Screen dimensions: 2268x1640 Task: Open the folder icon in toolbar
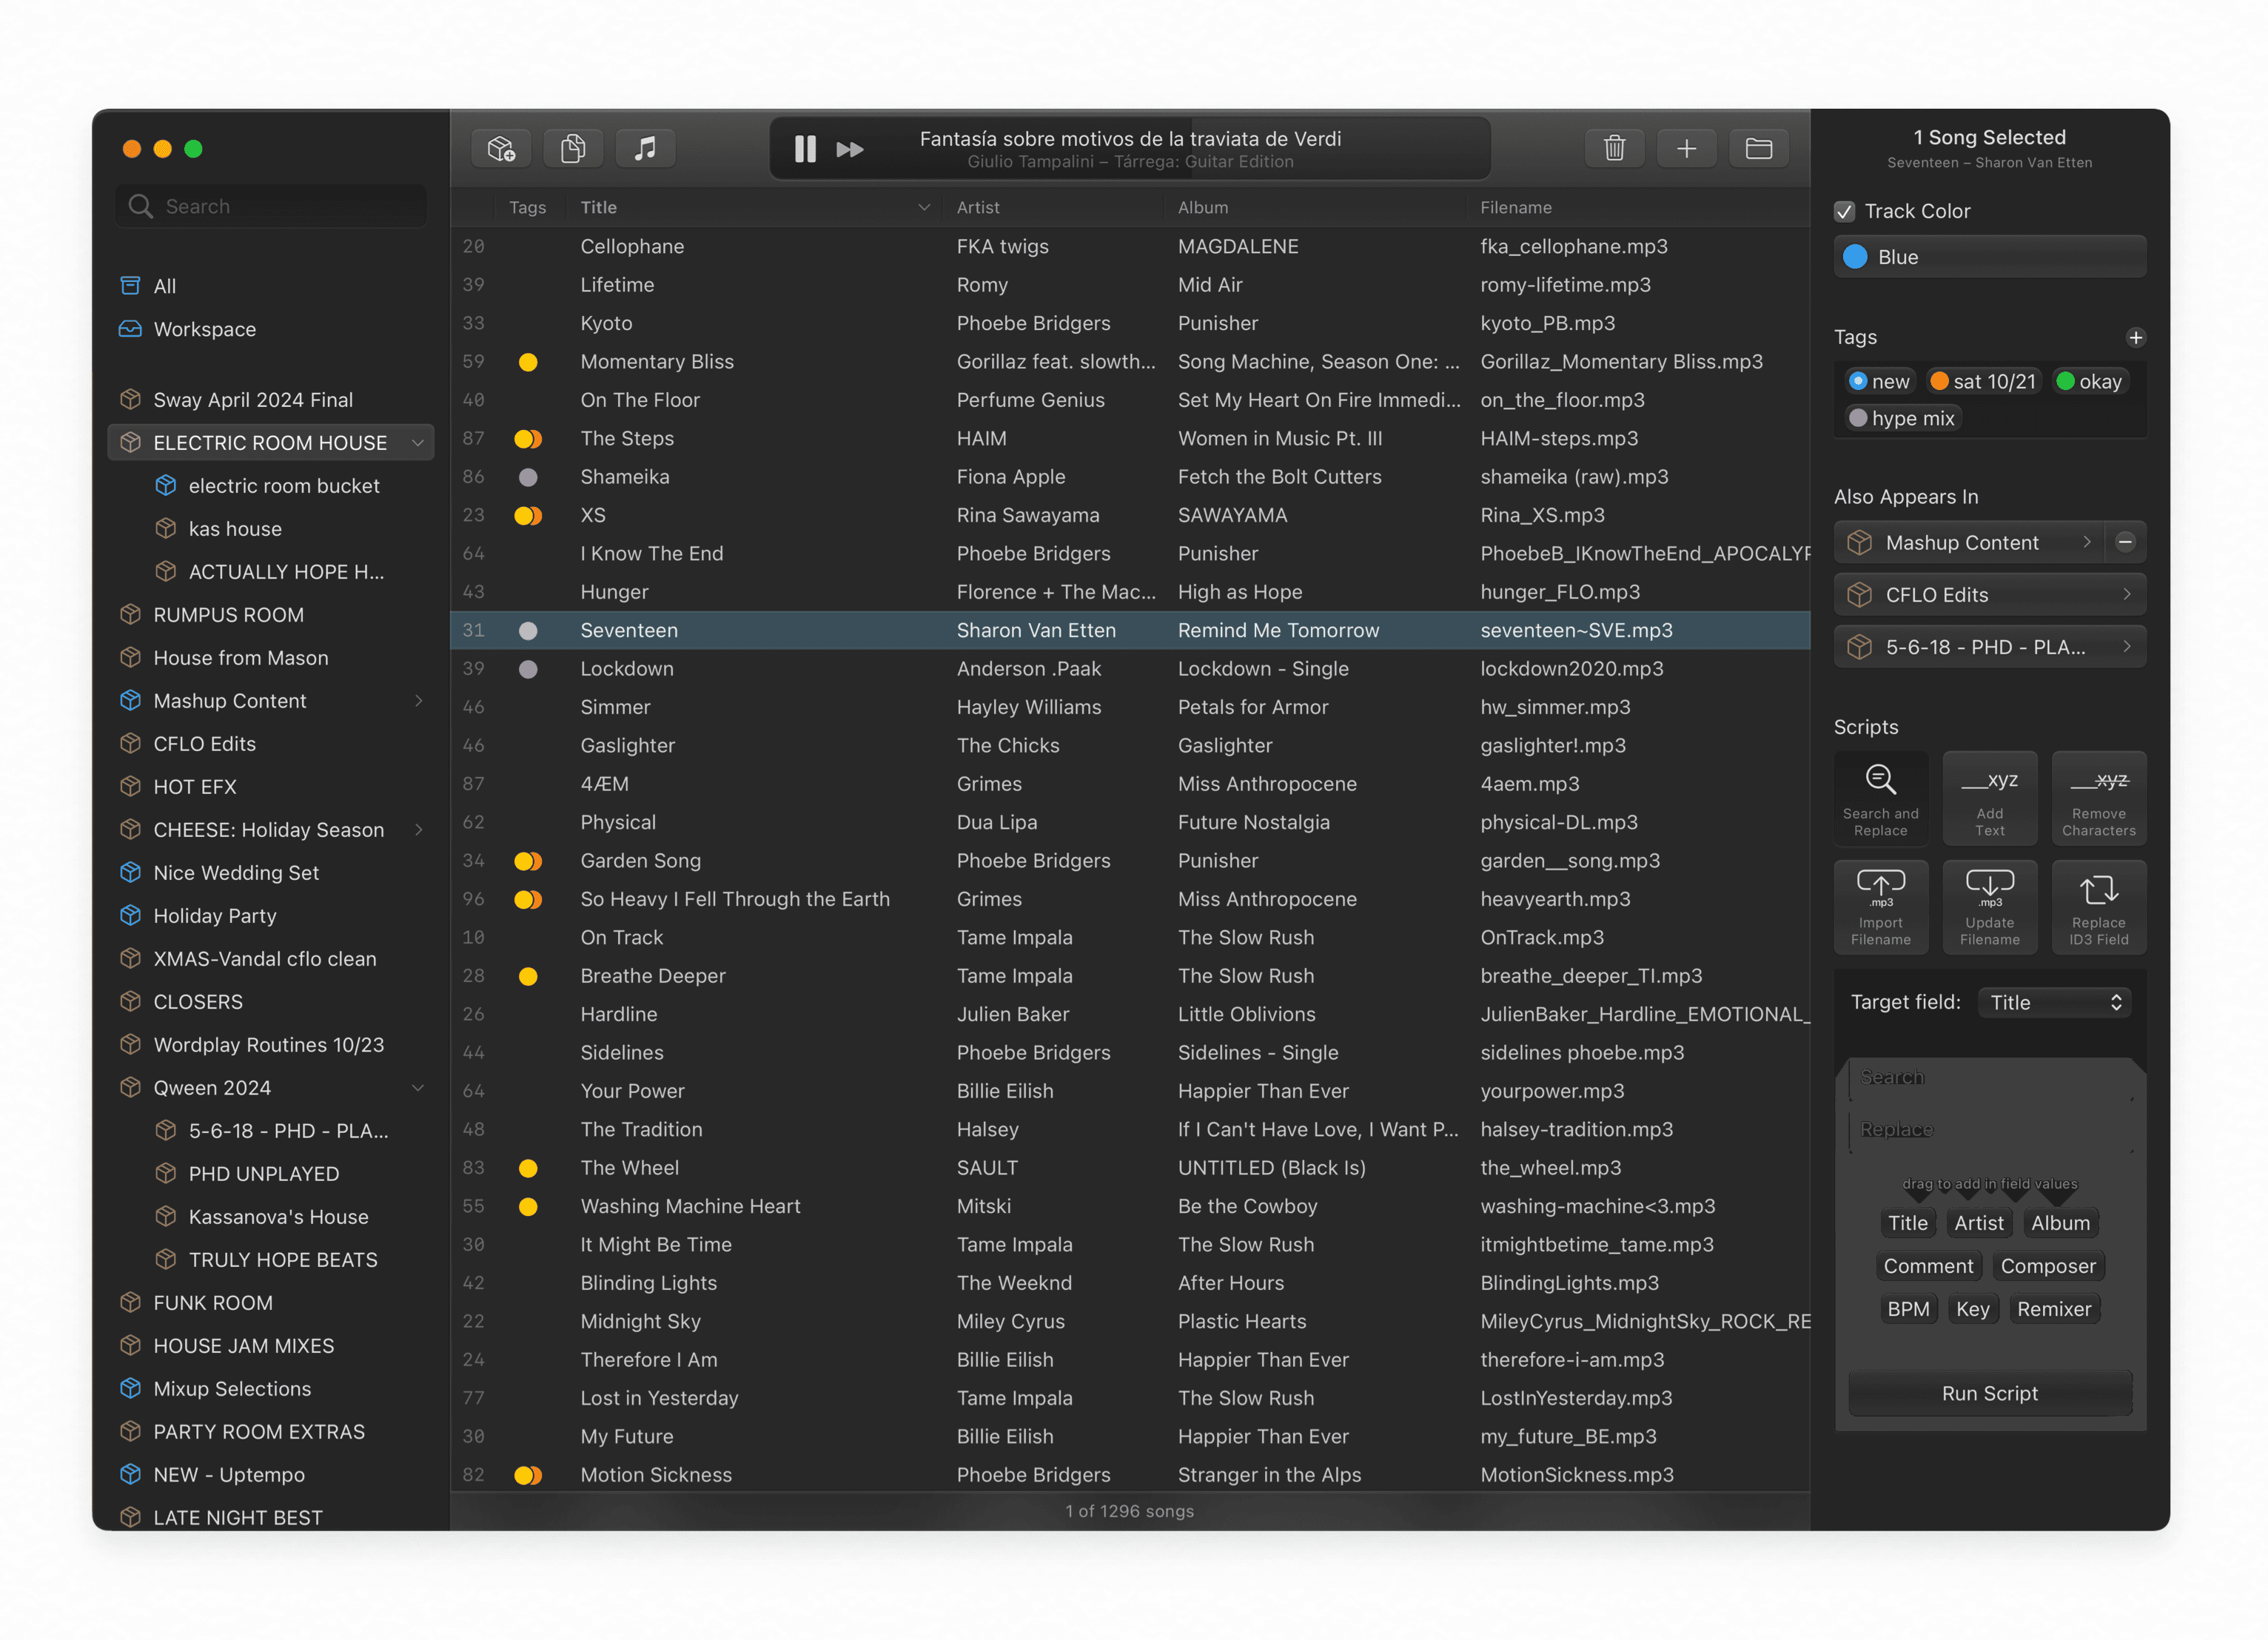pyautogui.click(x=1758, y=149)
